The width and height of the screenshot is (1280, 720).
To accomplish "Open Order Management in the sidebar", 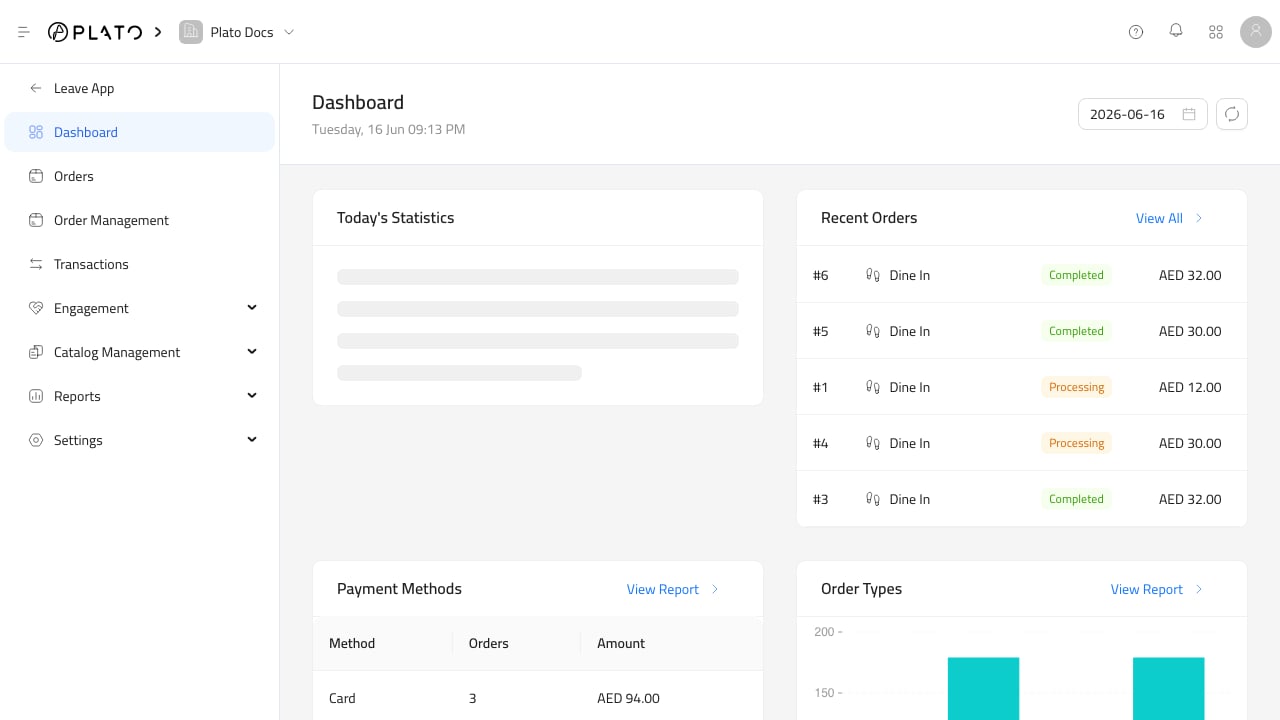I will click(140, 220).
